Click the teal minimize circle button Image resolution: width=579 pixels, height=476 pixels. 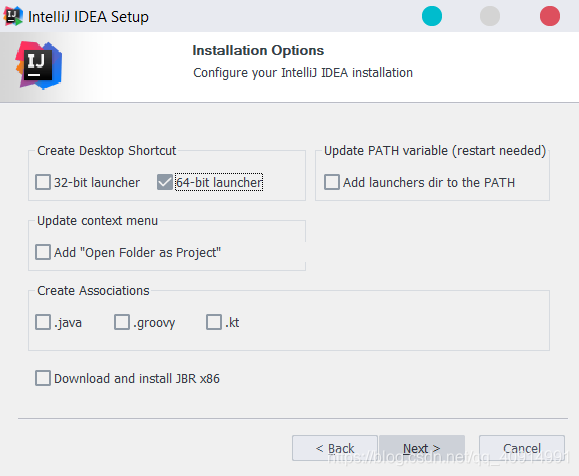[x=432, y=16]
